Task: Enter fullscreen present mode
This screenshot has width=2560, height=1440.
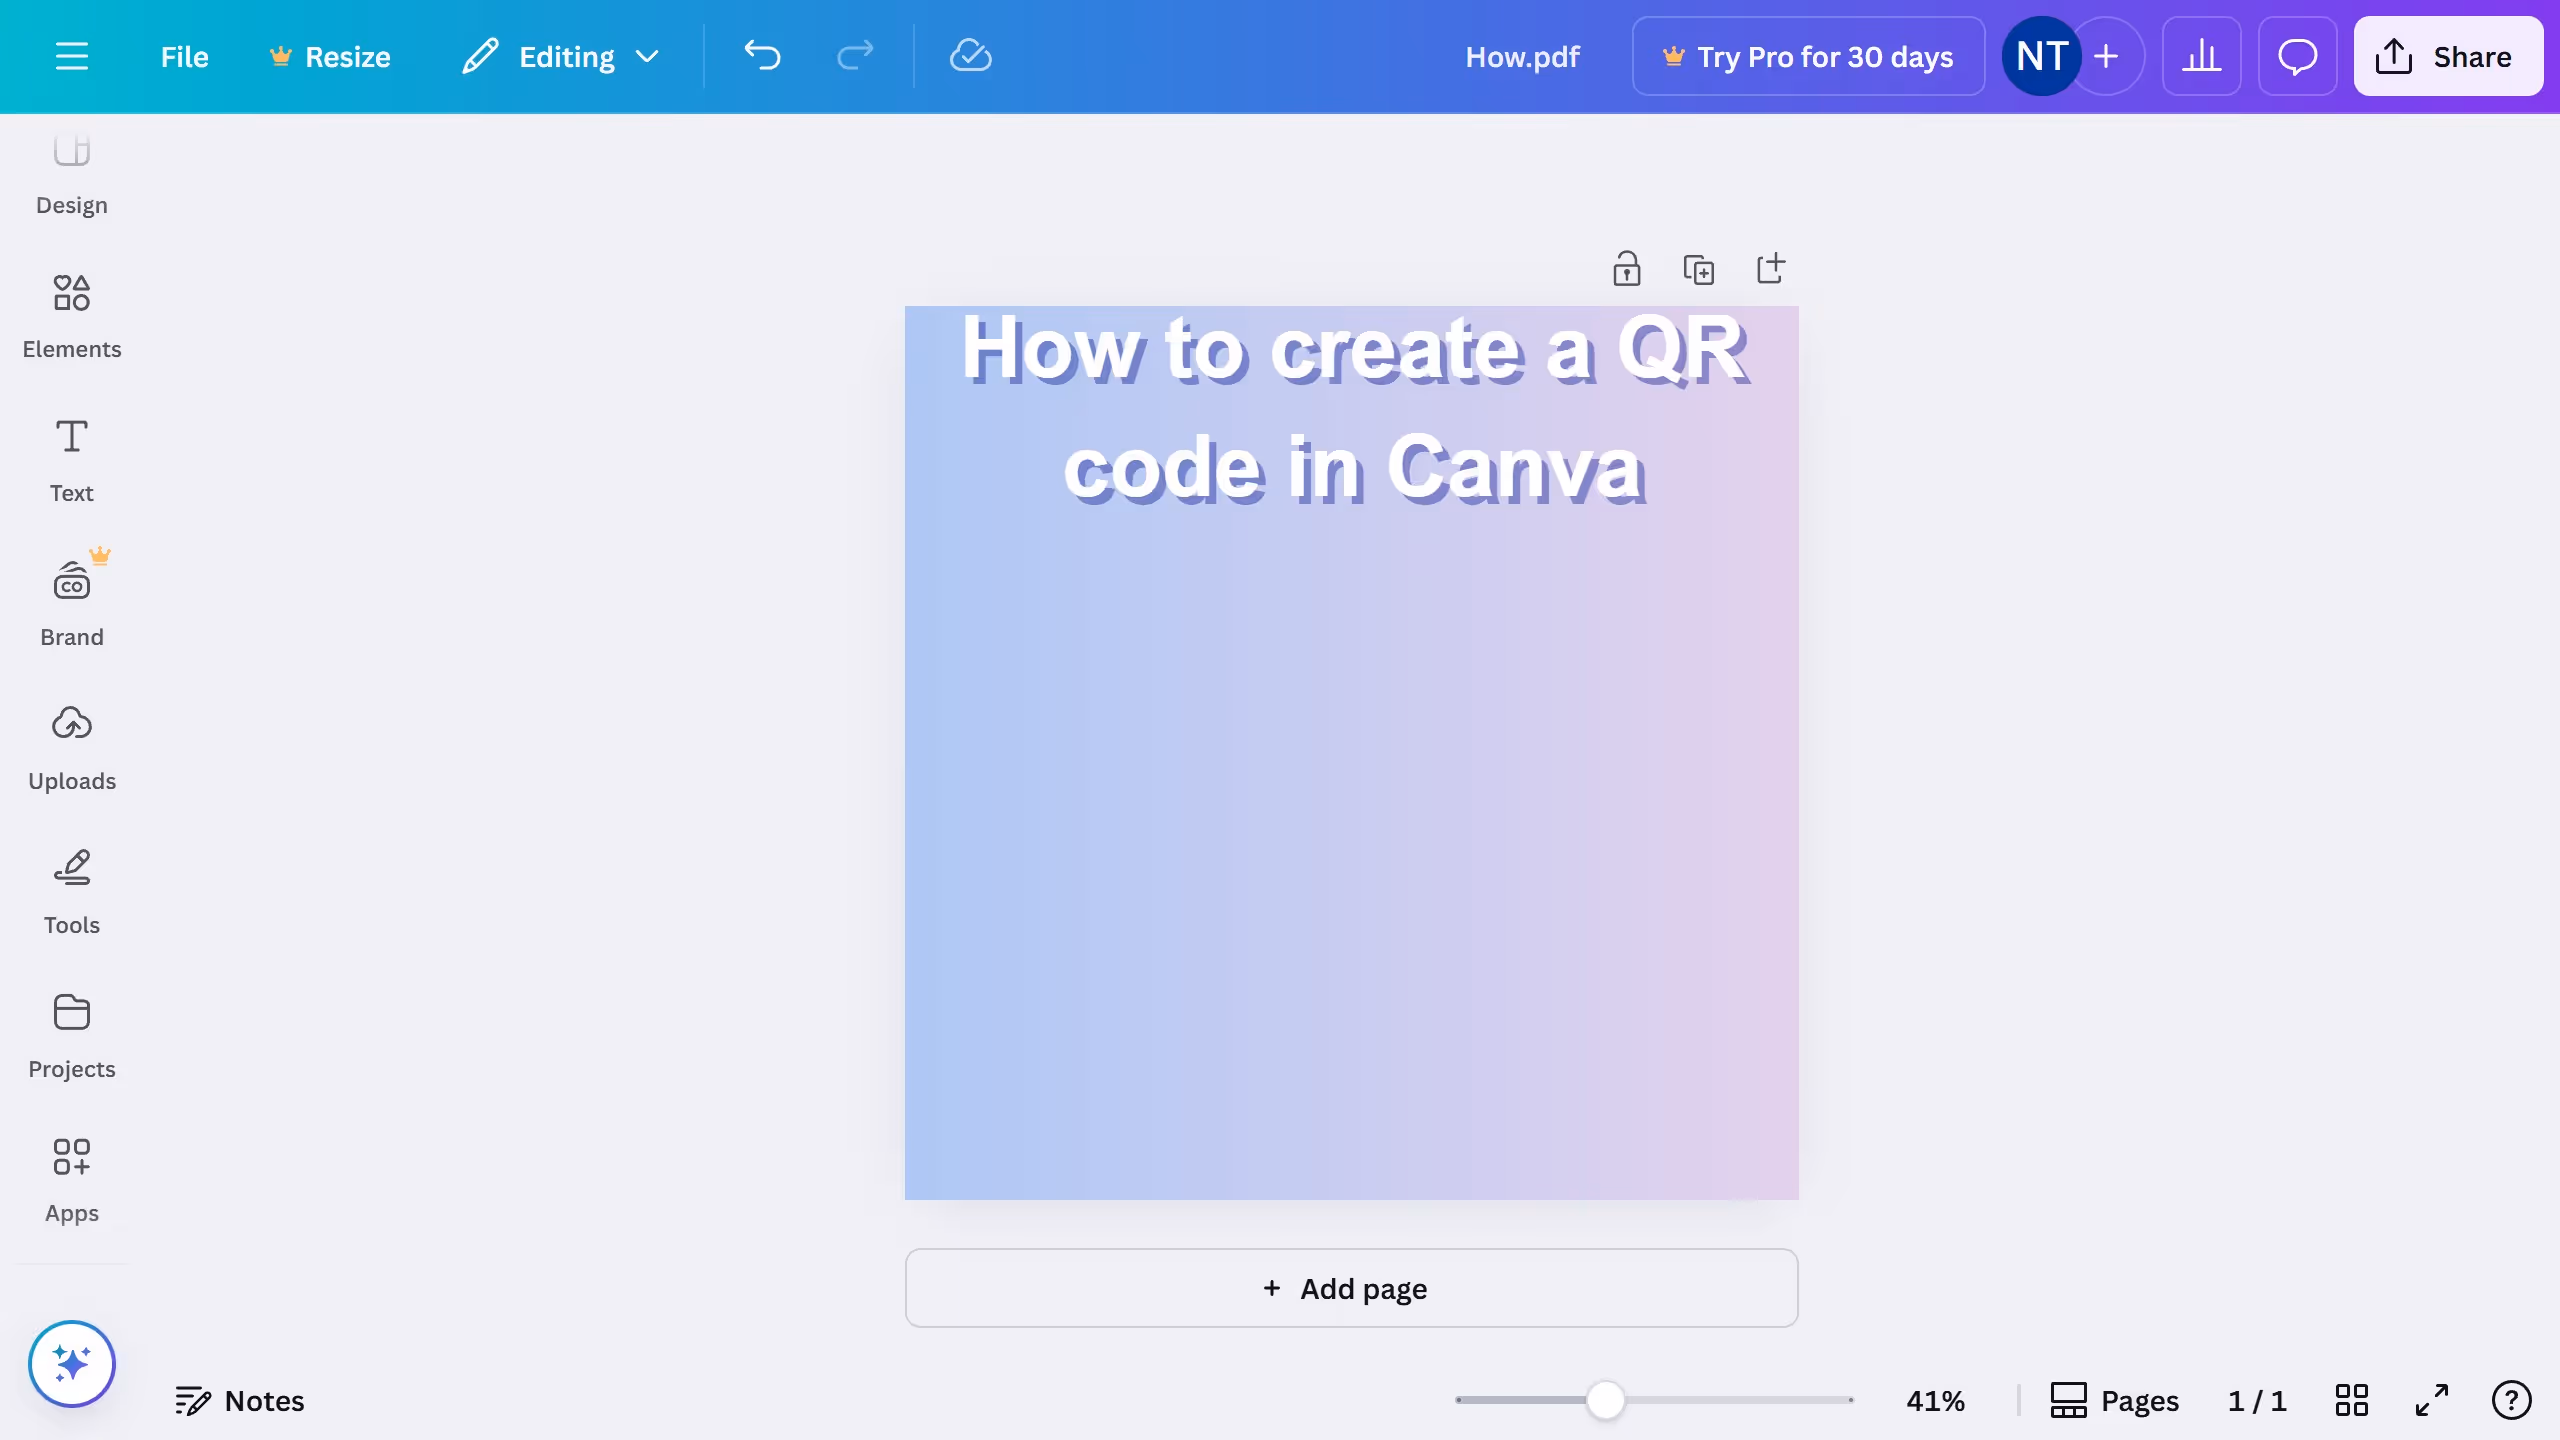Action: (x=2432, y=1400)
